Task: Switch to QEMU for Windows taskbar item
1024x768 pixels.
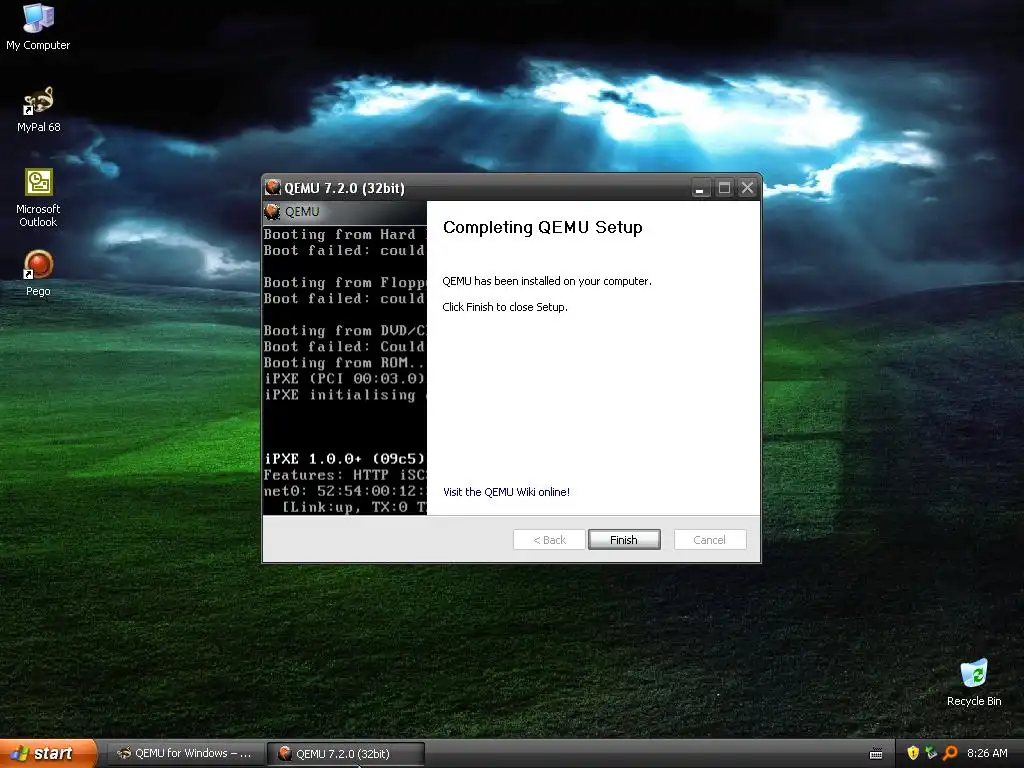Action: click(185, 754)
